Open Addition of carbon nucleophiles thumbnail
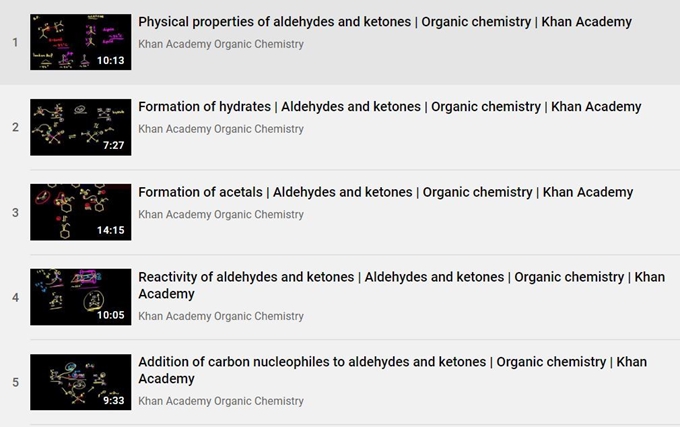The height and width of the screenshot is (427, 680). pyautogui.click(x=81, y=382)
